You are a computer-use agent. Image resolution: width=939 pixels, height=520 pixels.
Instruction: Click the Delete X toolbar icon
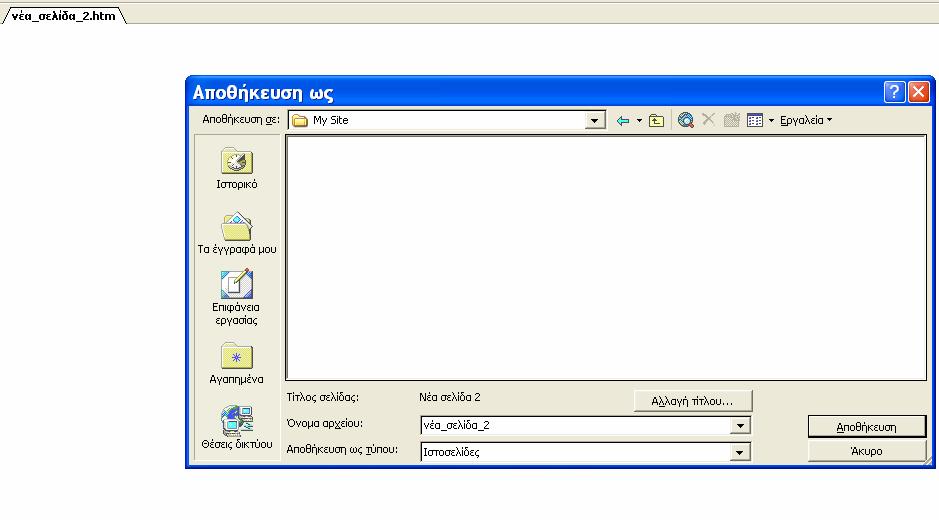(x=708, y=119)
